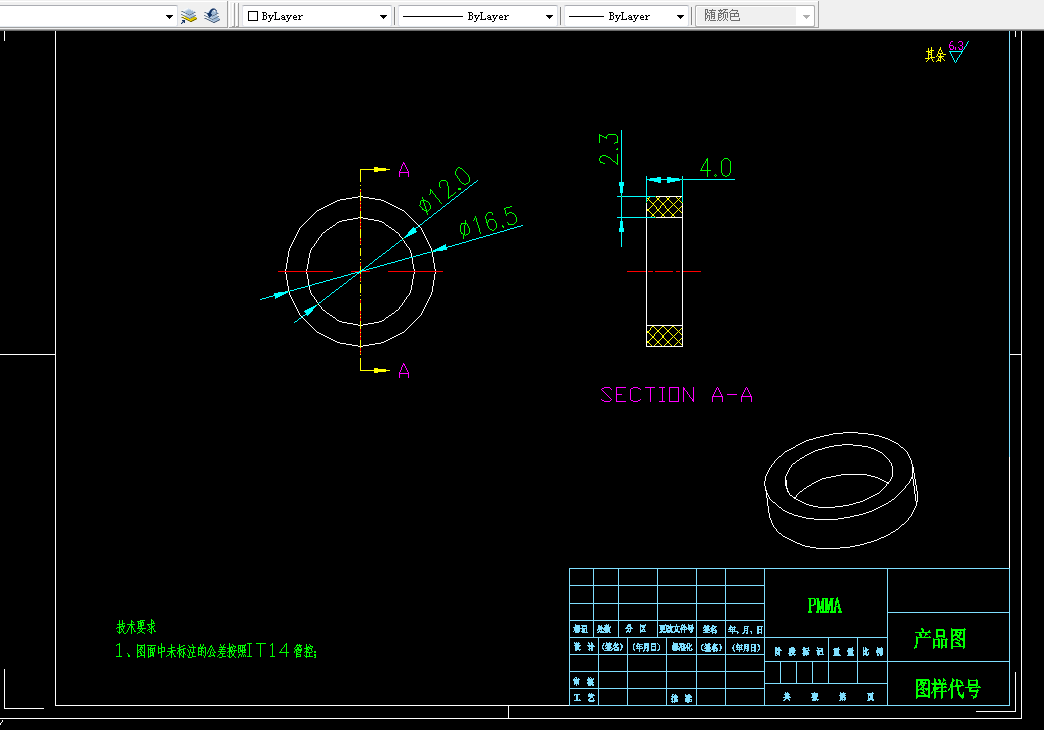Select the 分区 title block cell
This screenshot has width=1044, height=730.
click(x=637, y=629)
